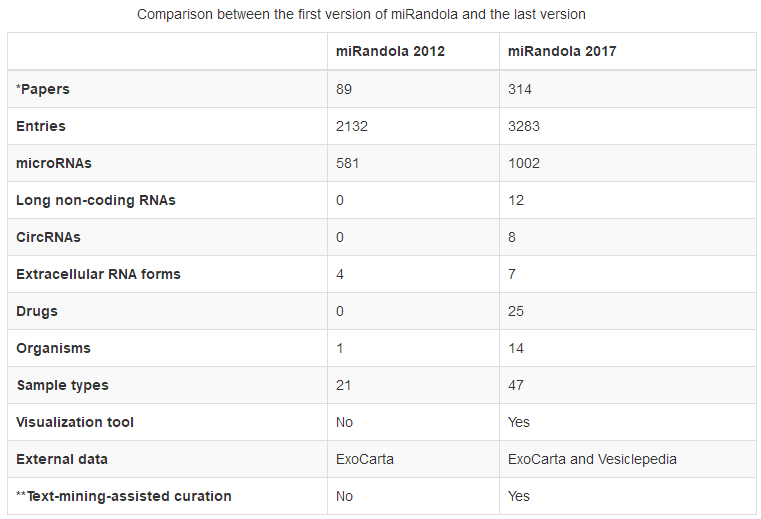The image size is (761, 519).
Task: Click the 314 papers value
Action: coord(520,89)
